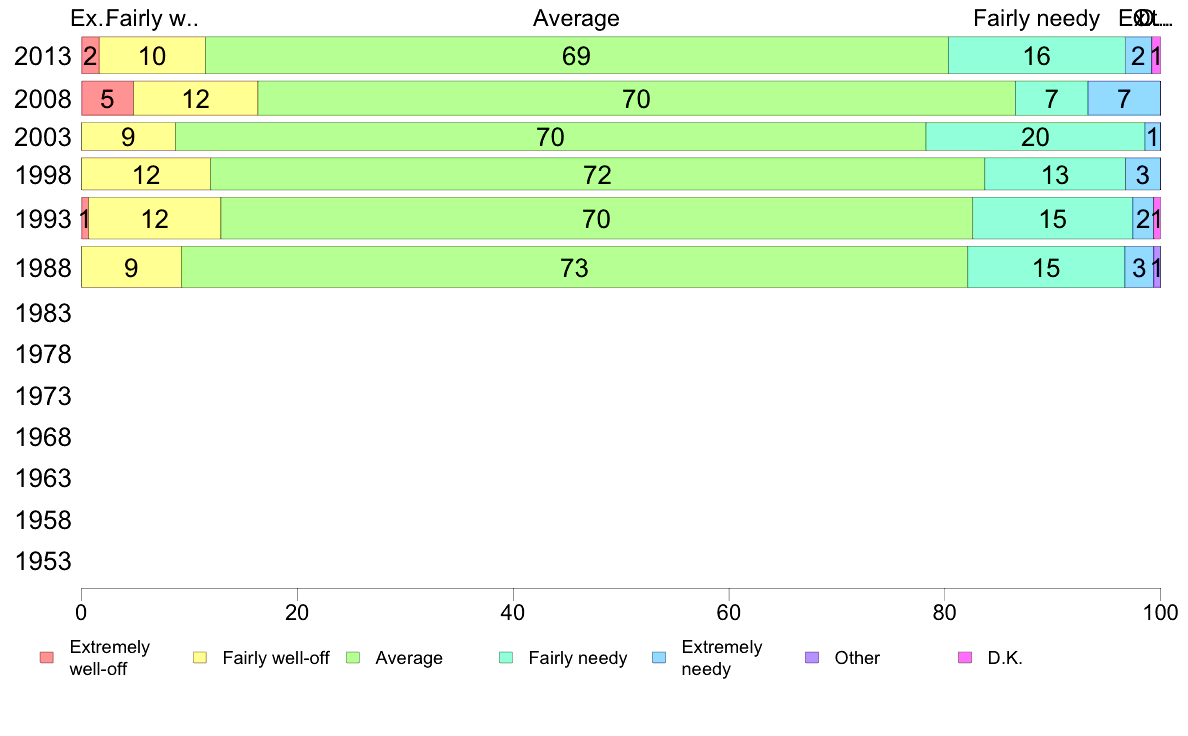Screen dimensions: 1188x736
Task: Click the Other purple legend swatch
Action: [x=812, y=657]
